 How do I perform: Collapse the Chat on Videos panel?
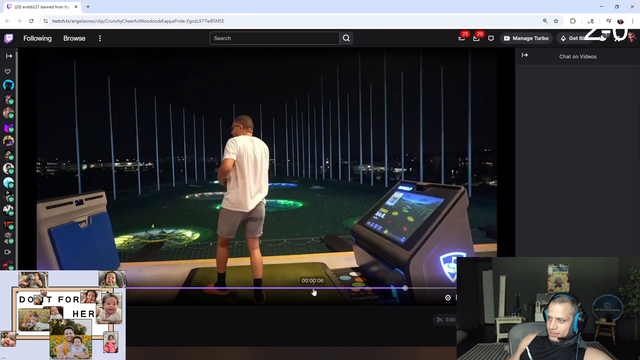click(x=525, y=55)
